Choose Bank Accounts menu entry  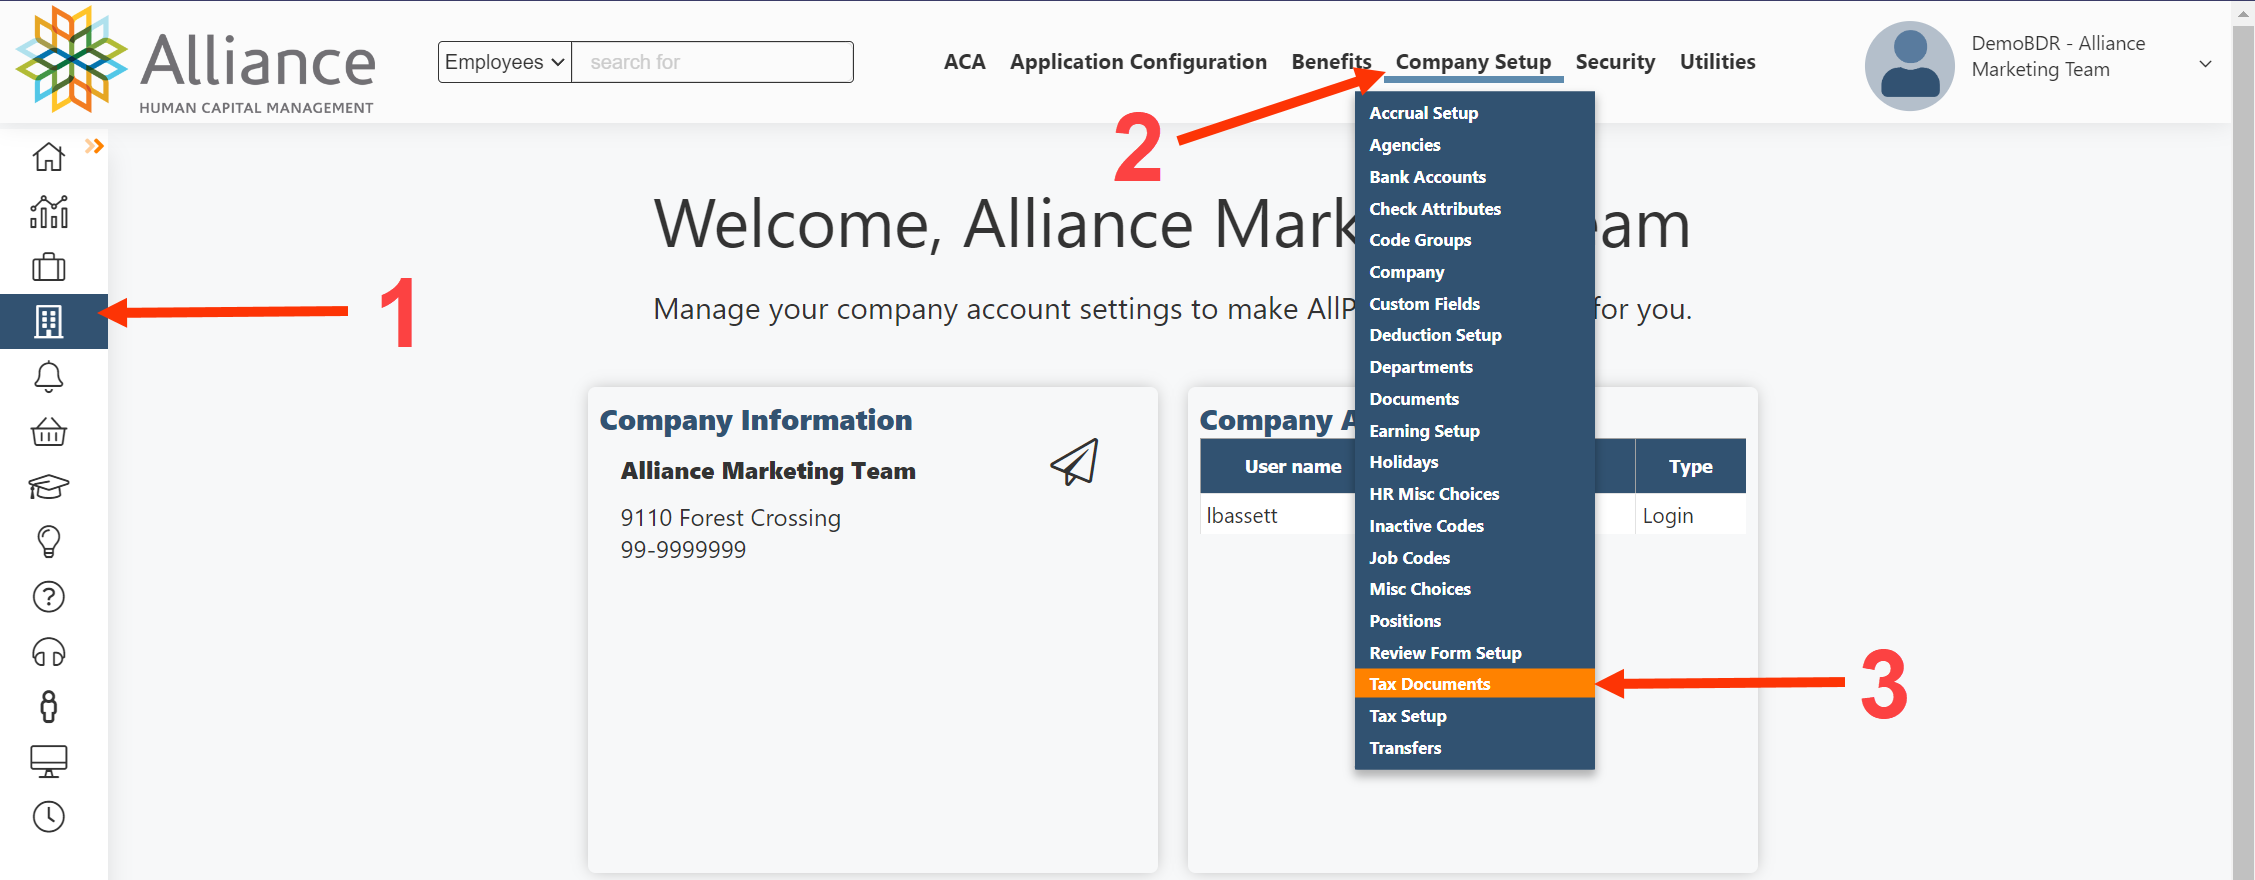pyautogui.click(x=1474, y=177)
